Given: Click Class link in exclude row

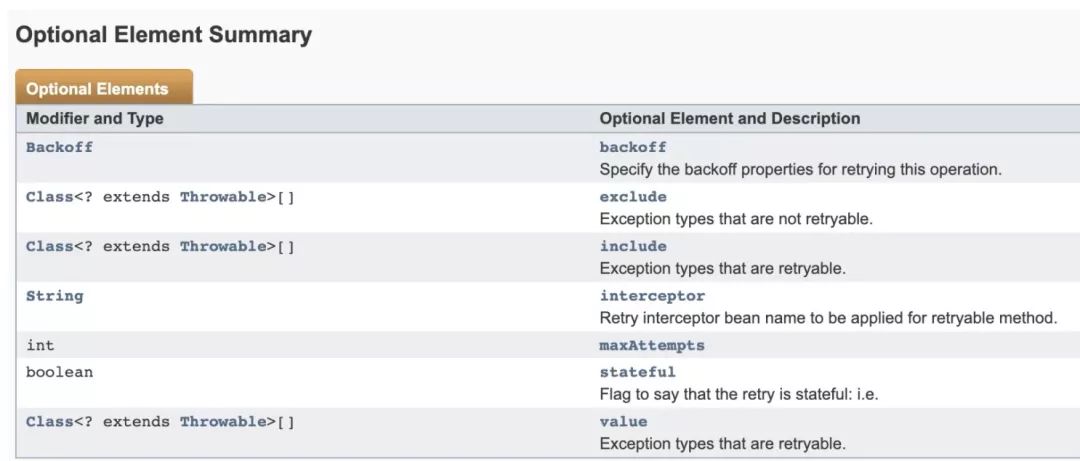Looking at the screenshot, I should (50, 197).
